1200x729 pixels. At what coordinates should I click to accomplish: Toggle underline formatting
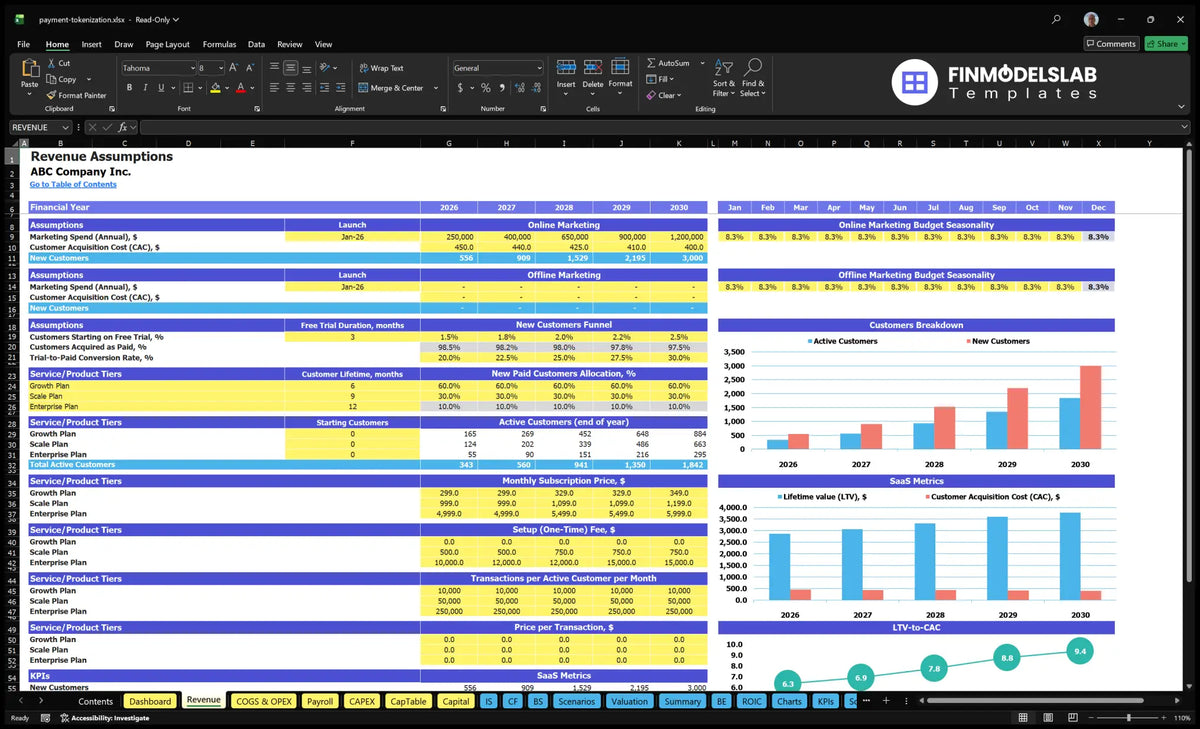[x=160, y=88]
